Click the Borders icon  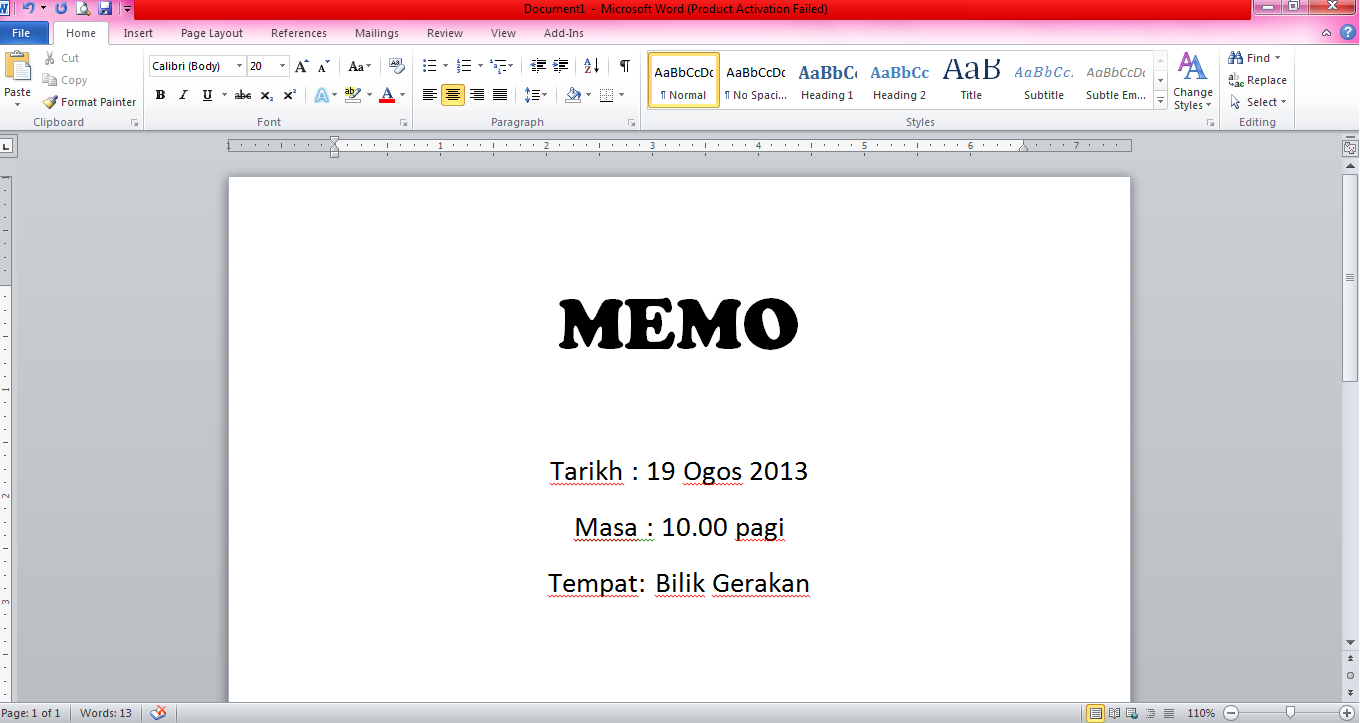tap(606, 95)
